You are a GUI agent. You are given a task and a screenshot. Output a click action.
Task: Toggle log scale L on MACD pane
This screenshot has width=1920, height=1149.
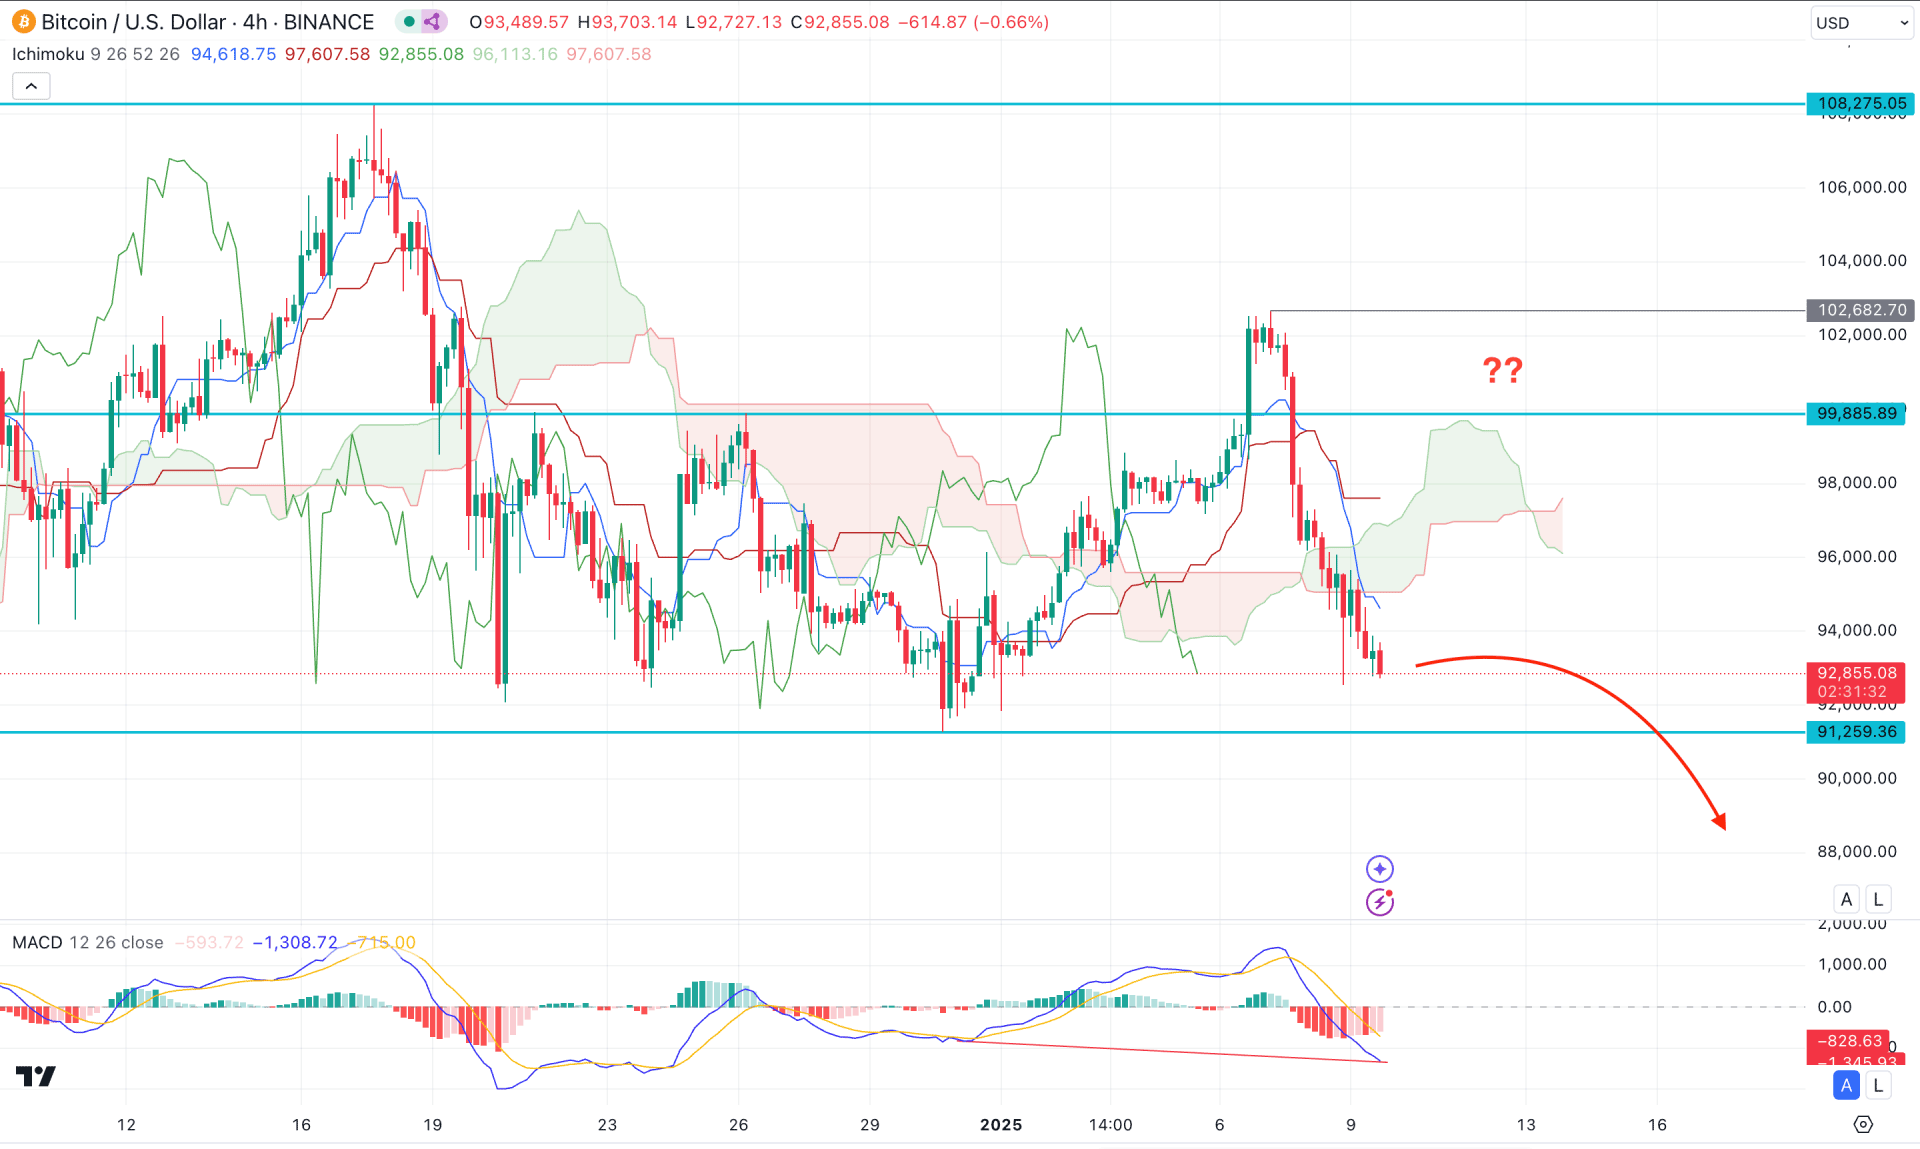[1878, 1085]
